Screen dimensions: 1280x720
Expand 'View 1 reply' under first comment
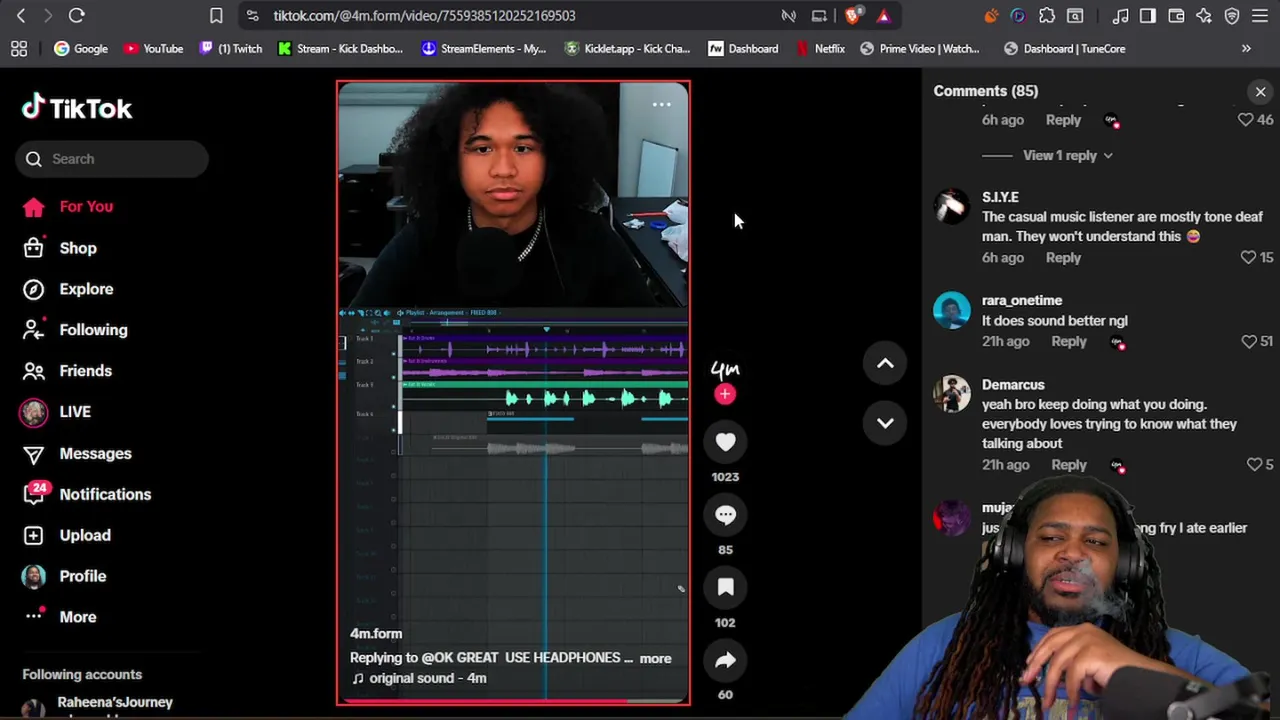point(1067,155)
